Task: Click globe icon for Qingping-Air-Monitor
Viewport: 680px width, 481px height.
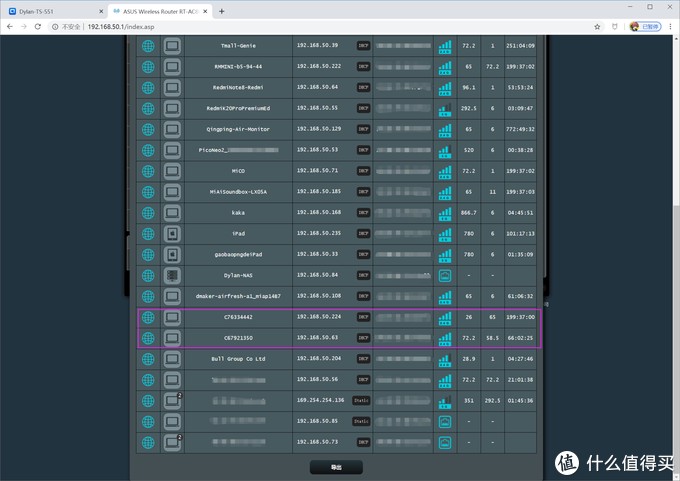Action: click(148, 129)
